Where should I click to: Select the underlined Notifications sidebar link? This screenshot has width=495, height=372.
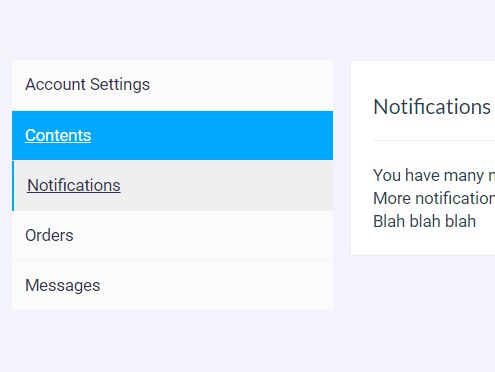(x=74, y=185)
